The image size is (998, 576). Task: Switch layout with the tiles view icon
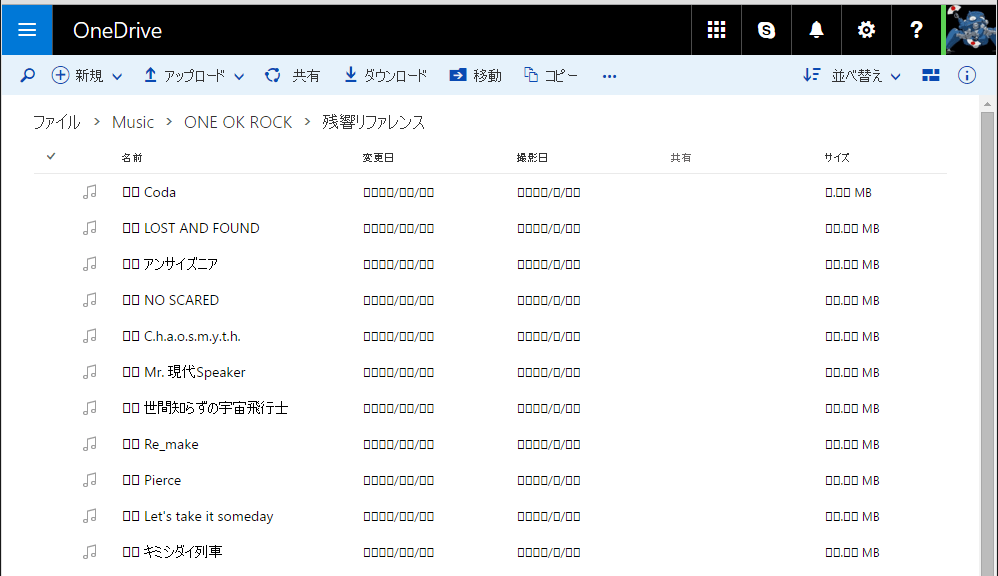(x=930, y=75)
